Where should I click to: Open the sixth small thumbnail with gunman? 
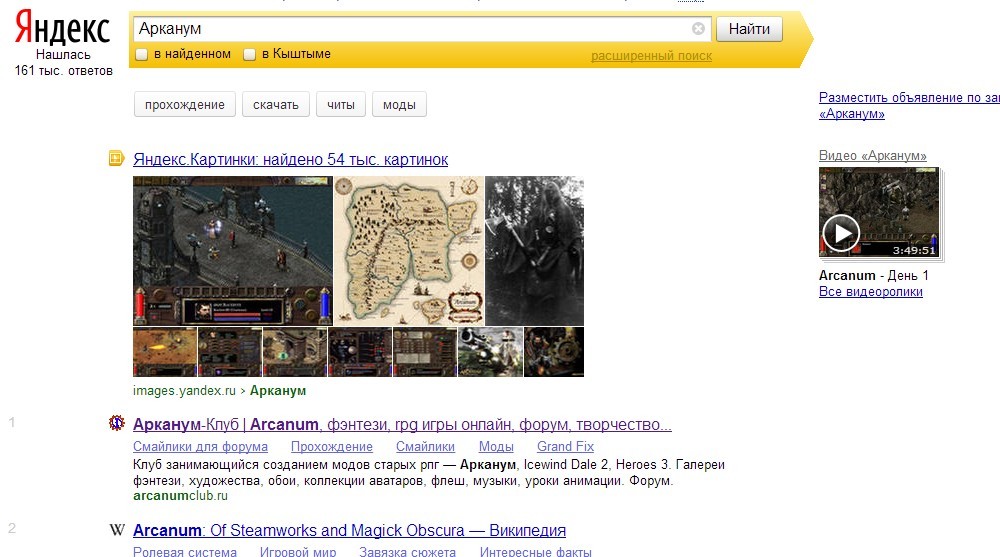tap(490, 352)
